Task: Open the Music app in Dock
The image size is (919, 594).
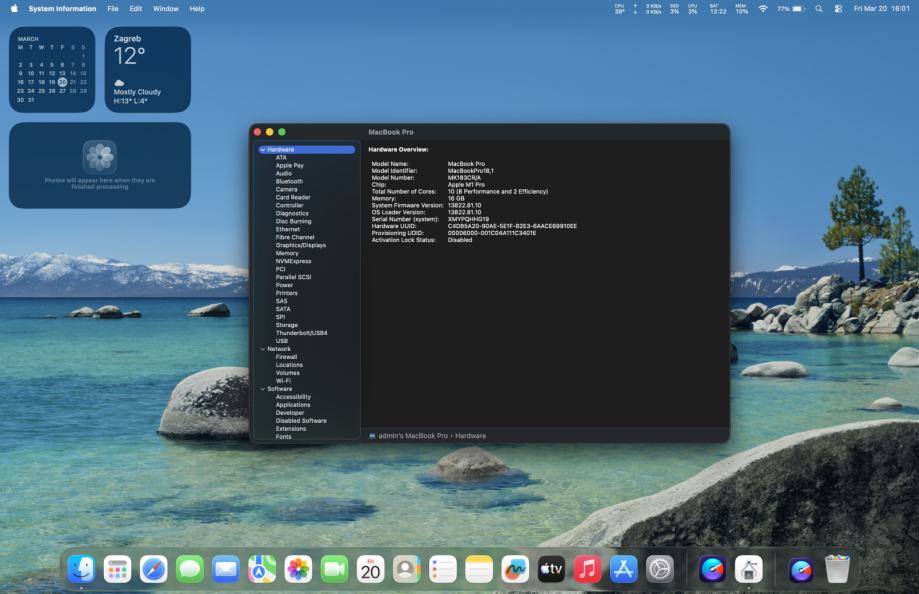Action: point(588,569)
